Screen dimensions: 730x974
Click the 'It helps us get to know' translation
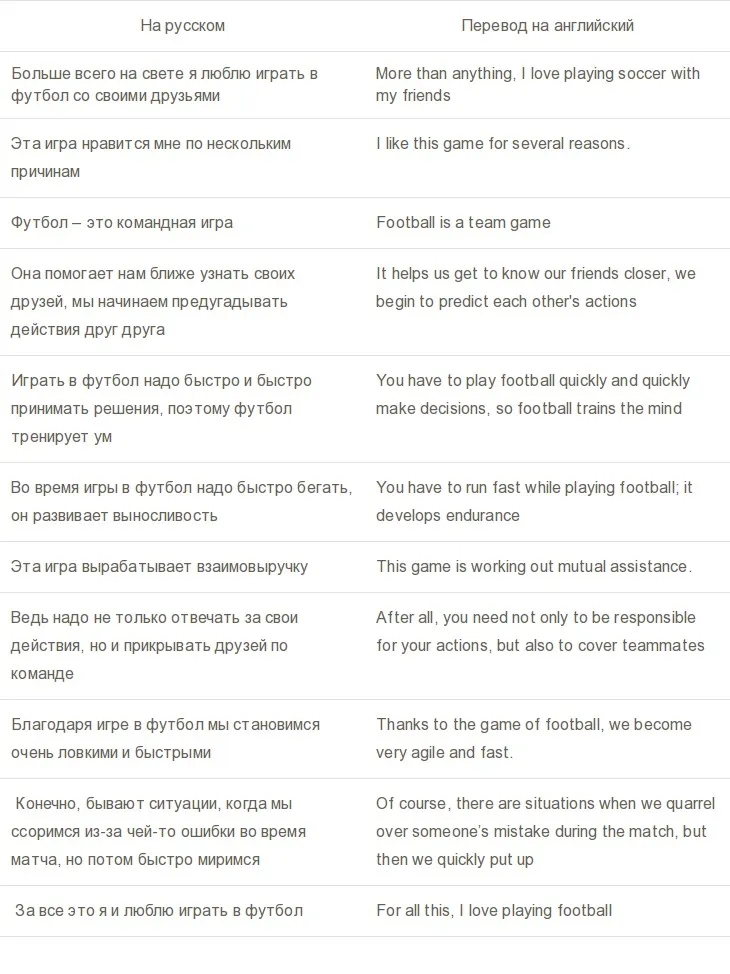[536, 288]
